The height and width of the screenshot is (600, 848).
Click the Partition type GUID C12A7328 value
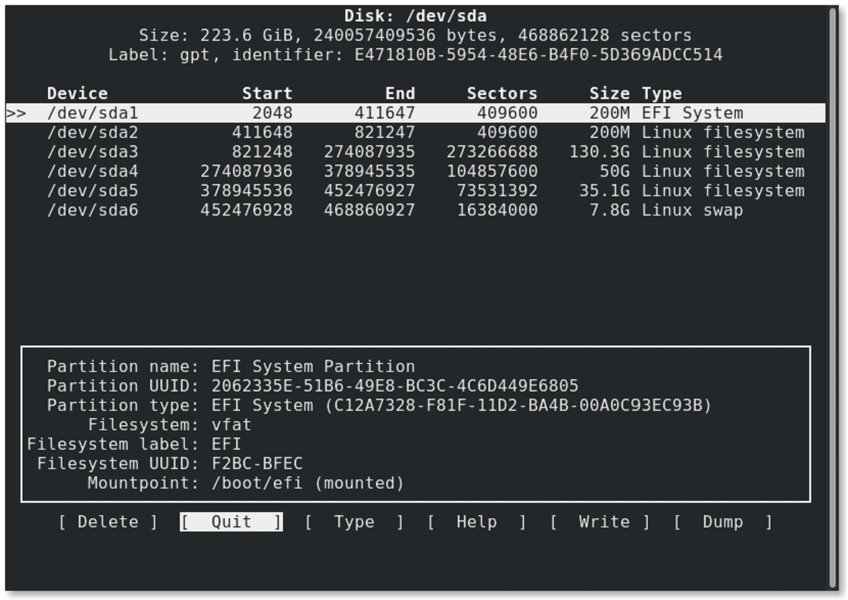[x=518, y=405]
